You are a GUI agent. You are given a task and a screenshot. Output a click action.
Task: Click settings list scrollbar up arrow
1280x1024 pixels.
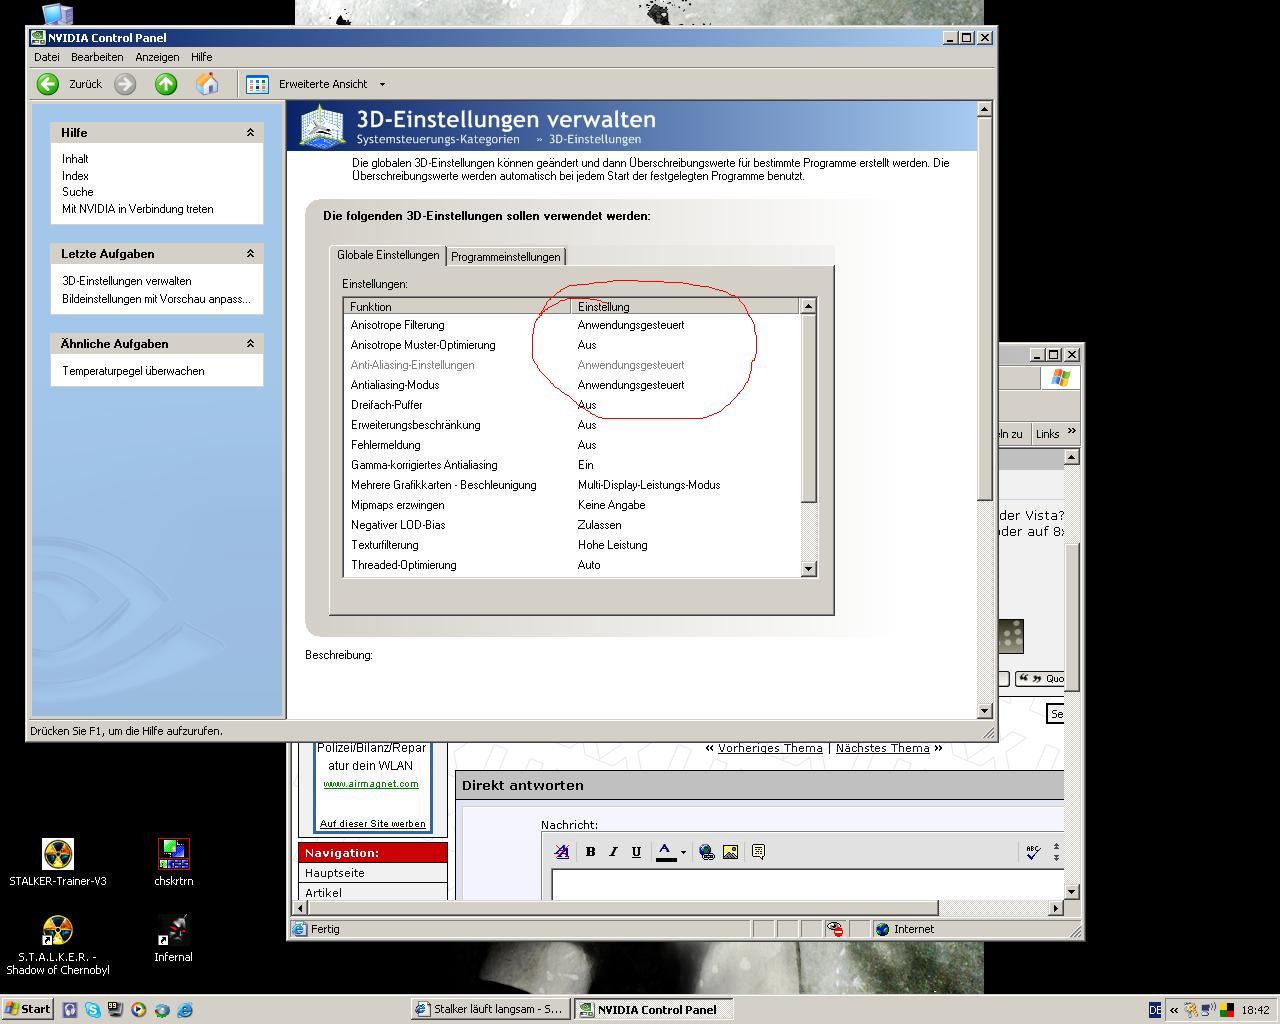[x=808, y=306]
